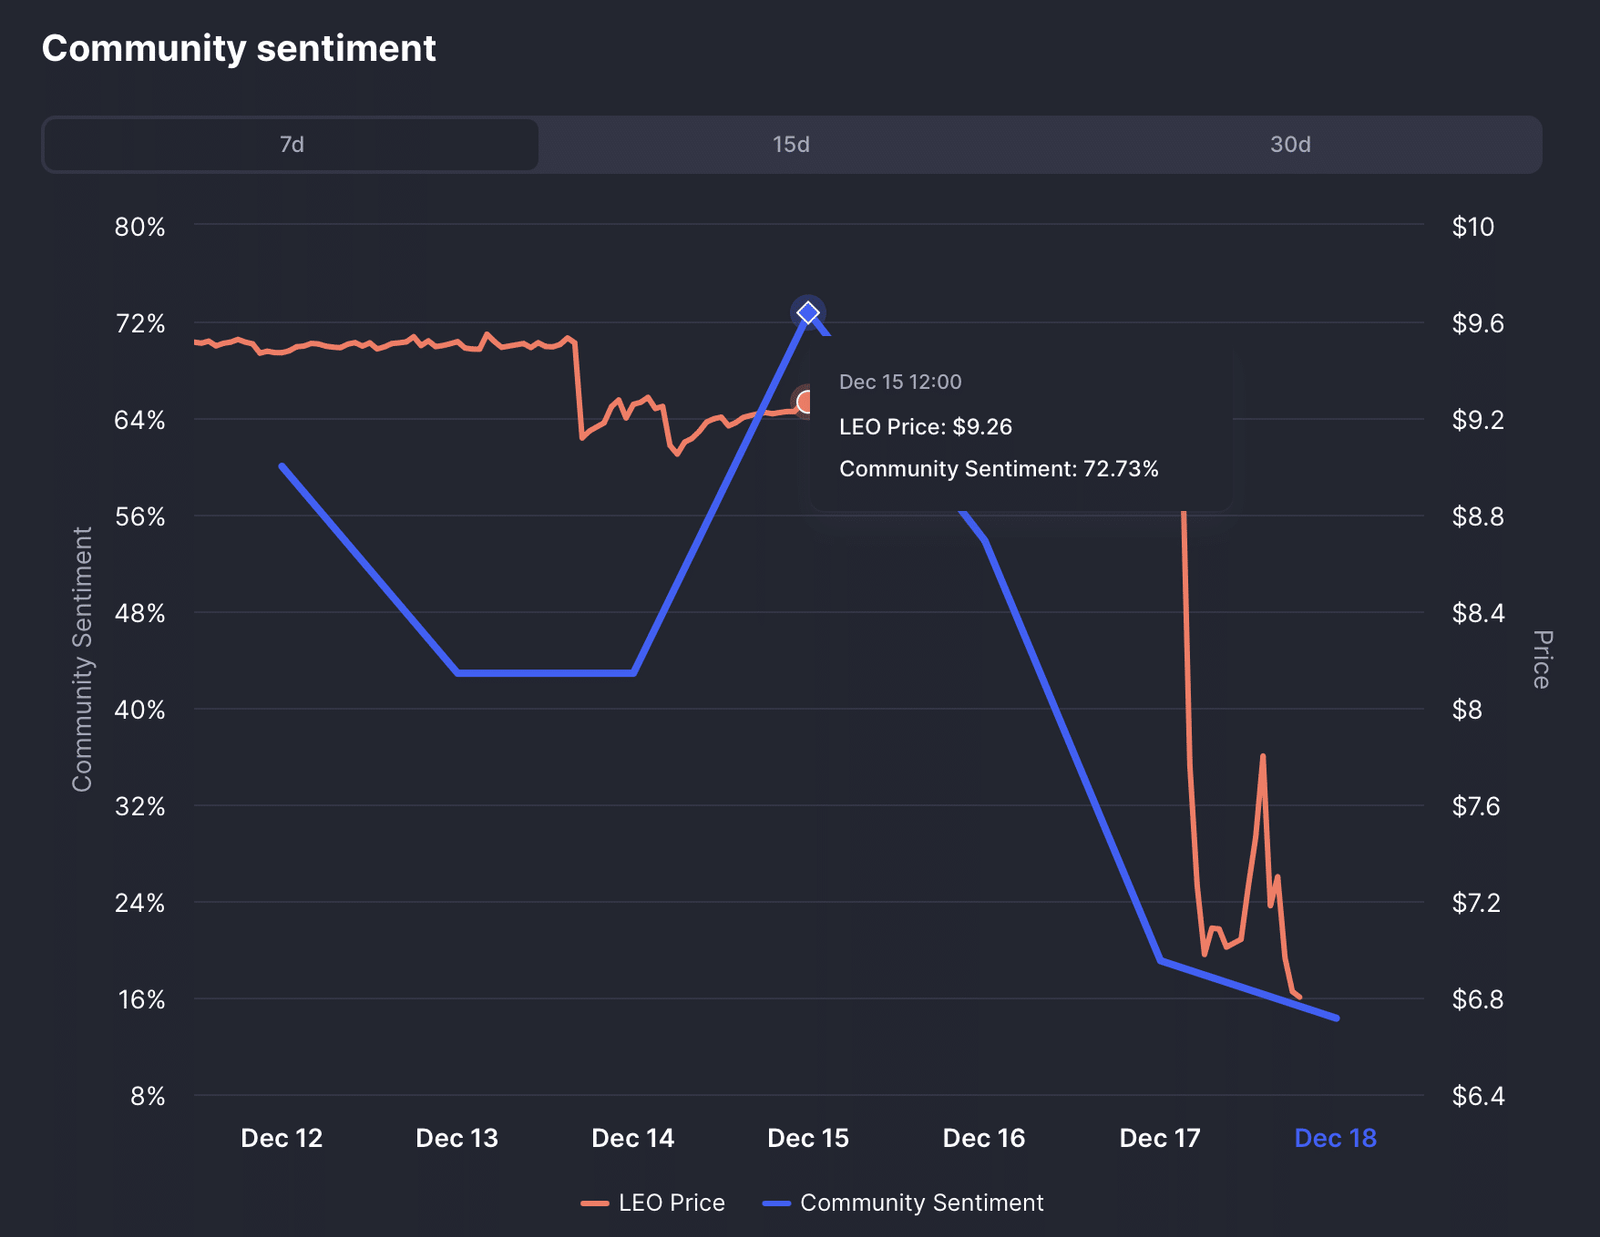The width and height of the screenshot is (1600, 1237).
Task: Click the blue diamond marker on the sentiment peak
Action: click(x=808, y=313)
